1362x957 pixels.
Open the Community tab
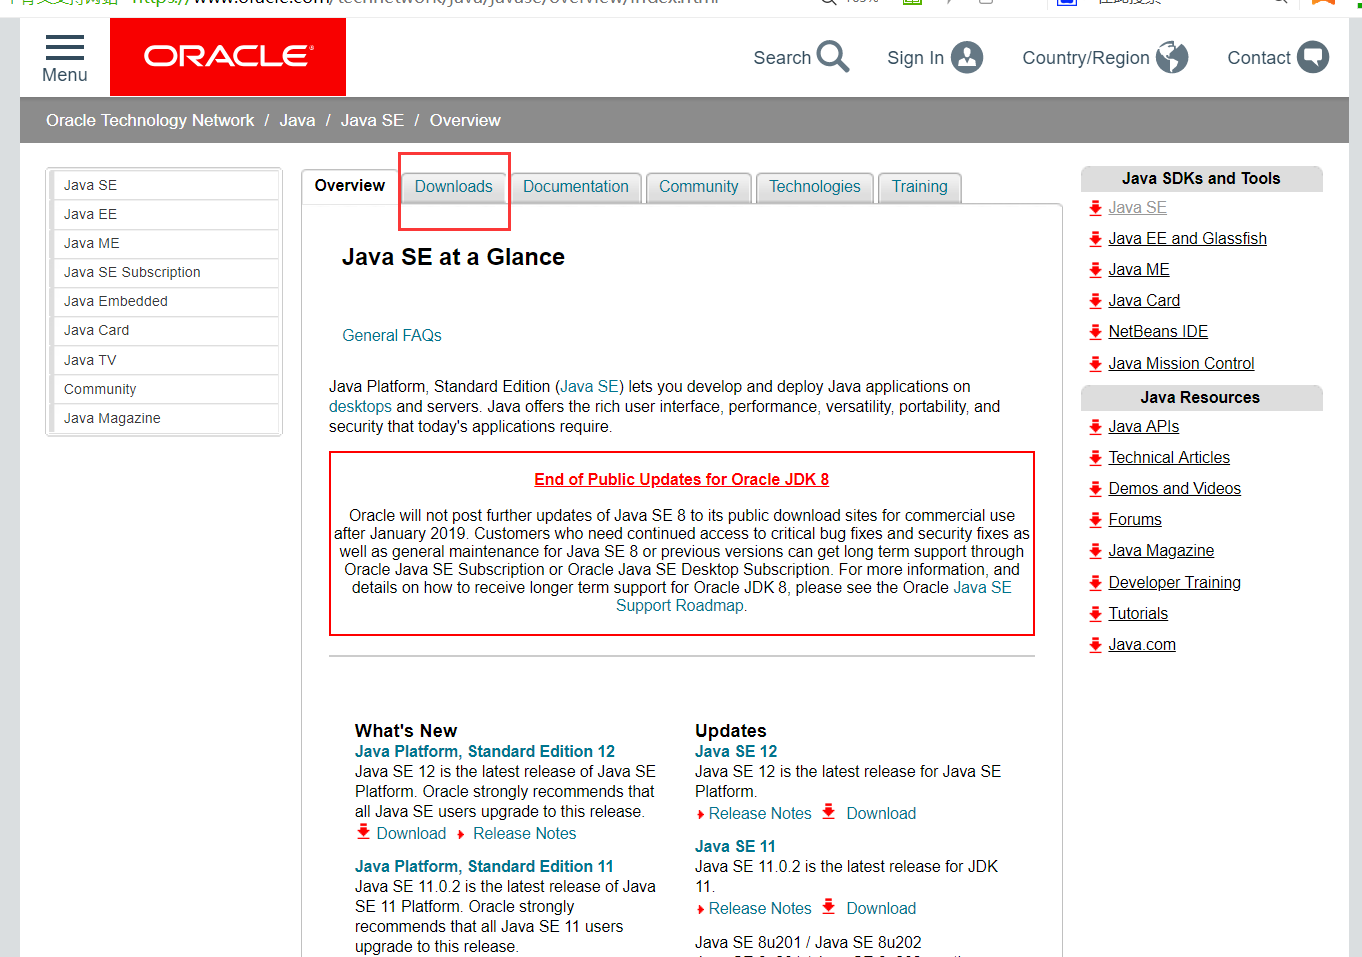click(x=699, y=187)
